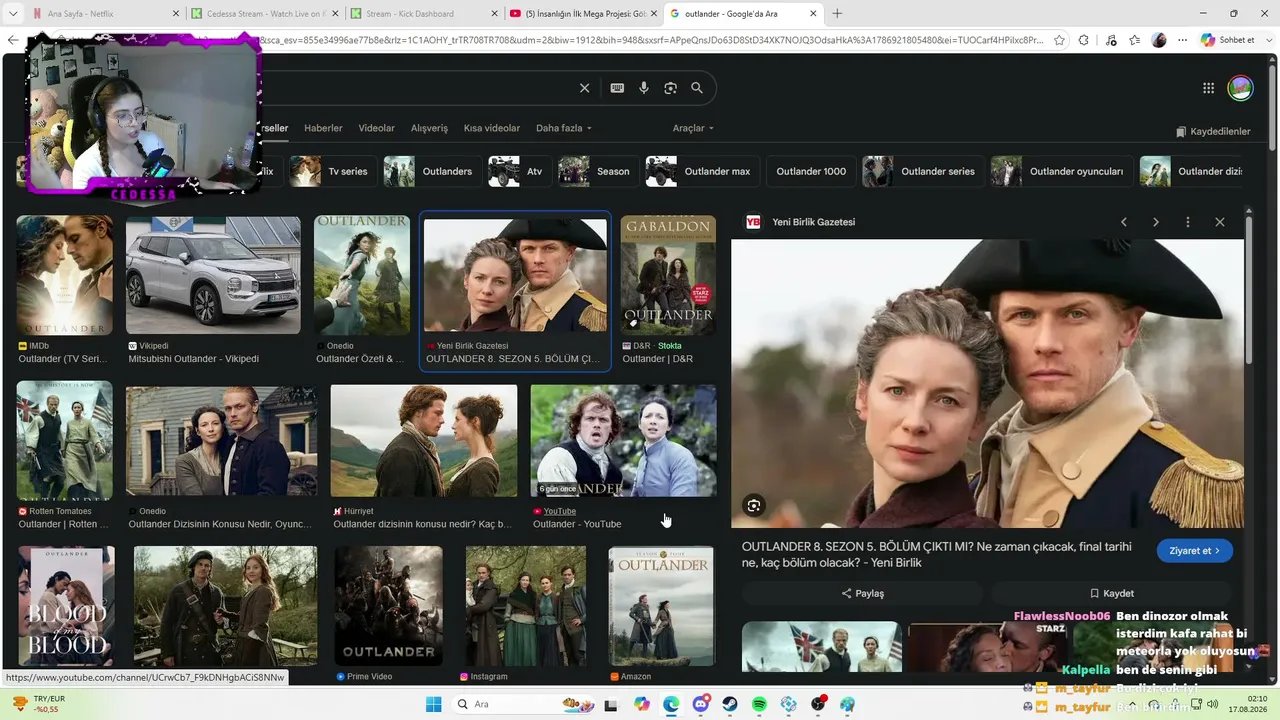Start voice search with the microphone

pyautogui.click(x=644, y=88)
